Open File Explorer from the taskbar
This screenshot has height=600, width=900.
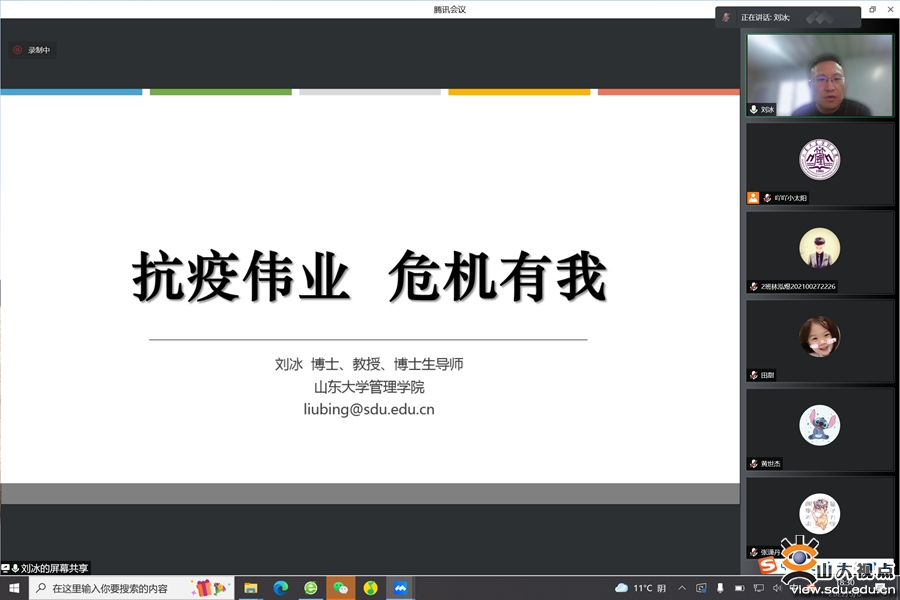(251, 588)
